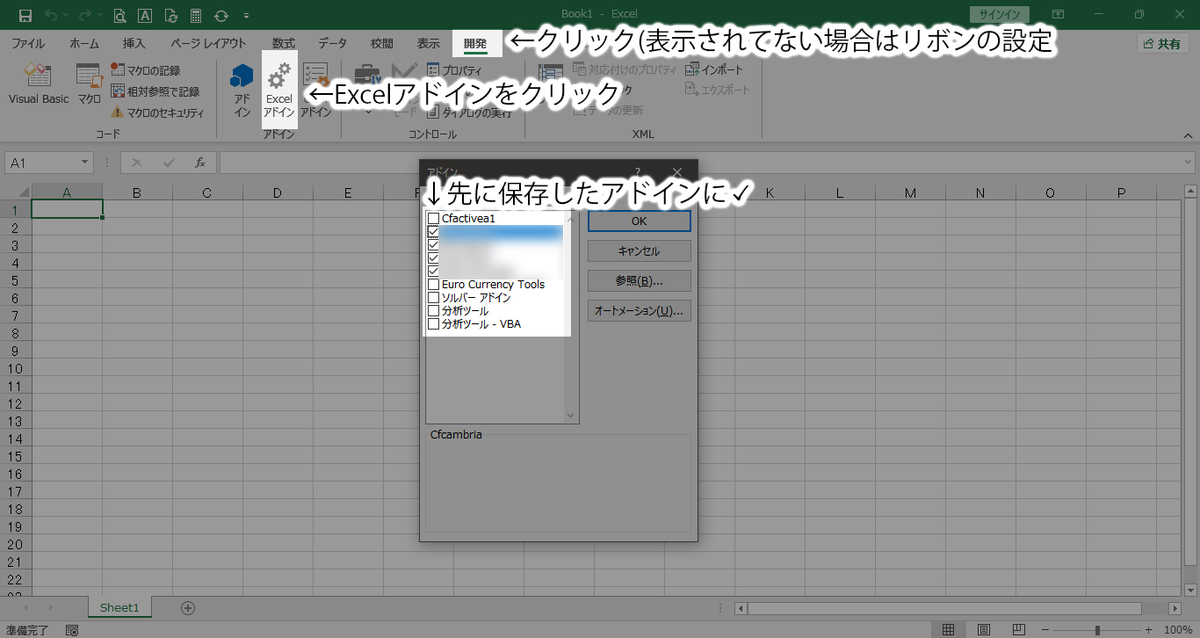Switch to the 表示 ribbon tab
1200x638 pixels.
coord(428,43)
